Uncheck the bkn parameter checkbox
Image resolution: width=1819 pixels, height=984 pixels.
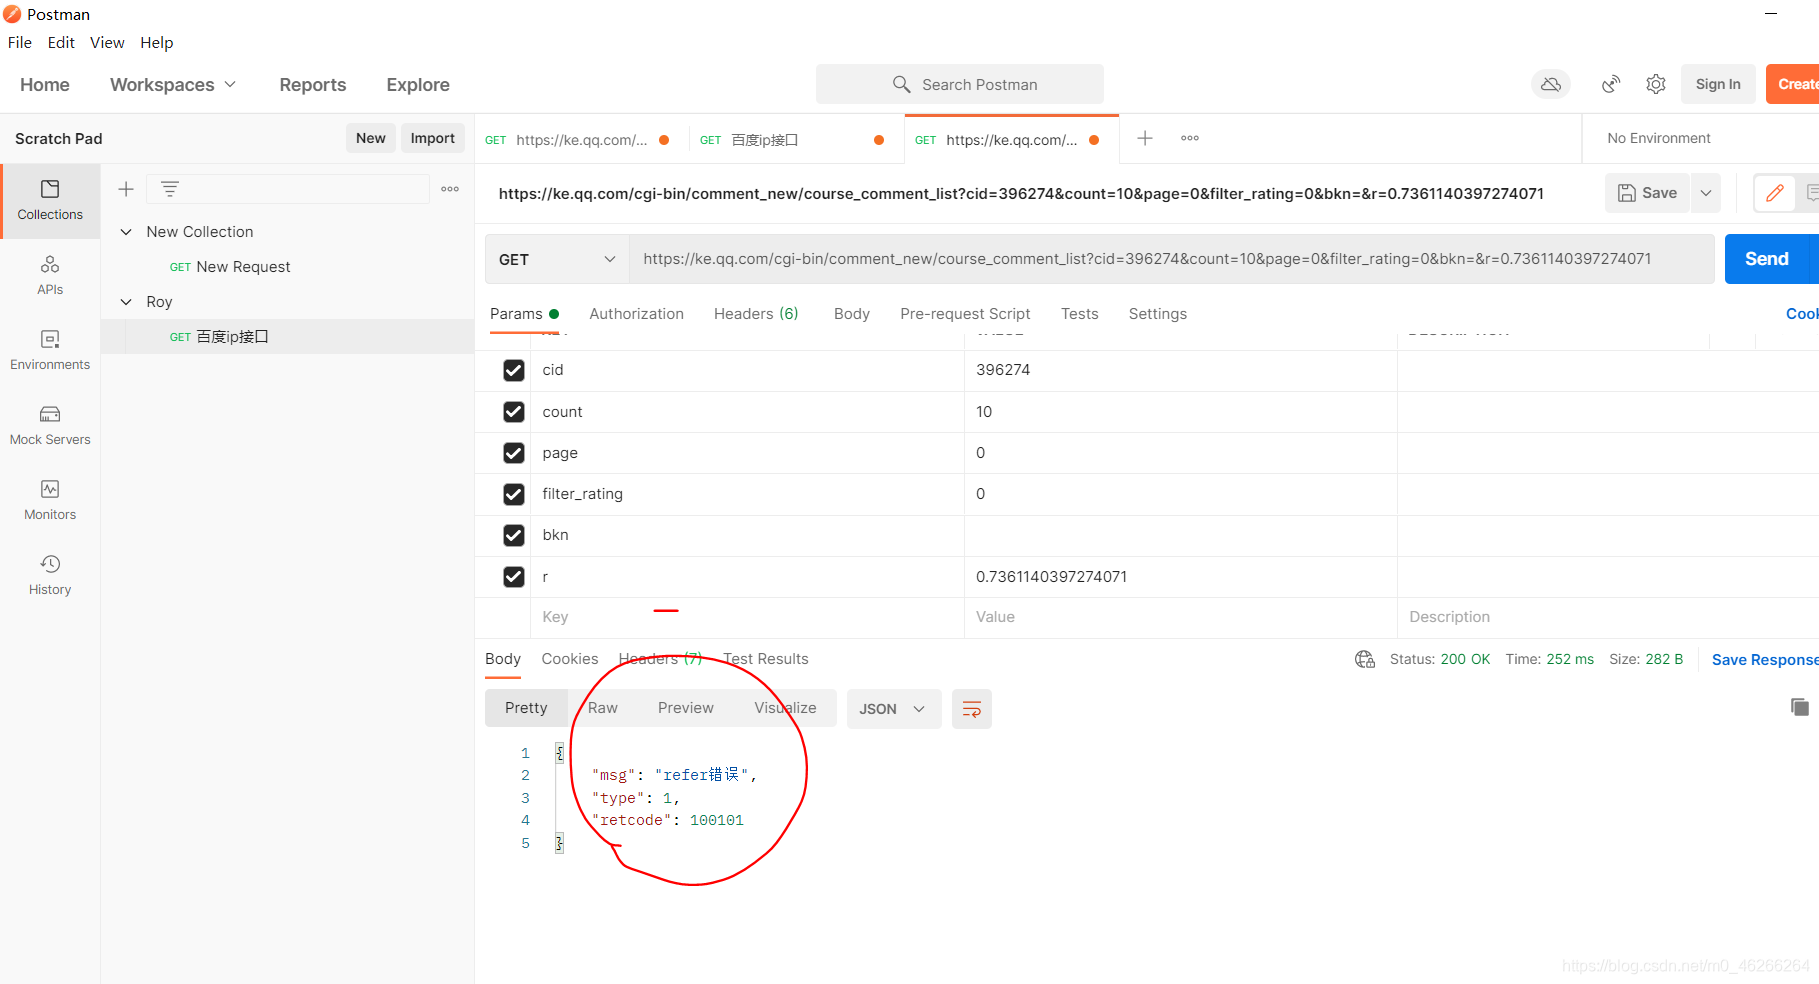pos(514,535)
